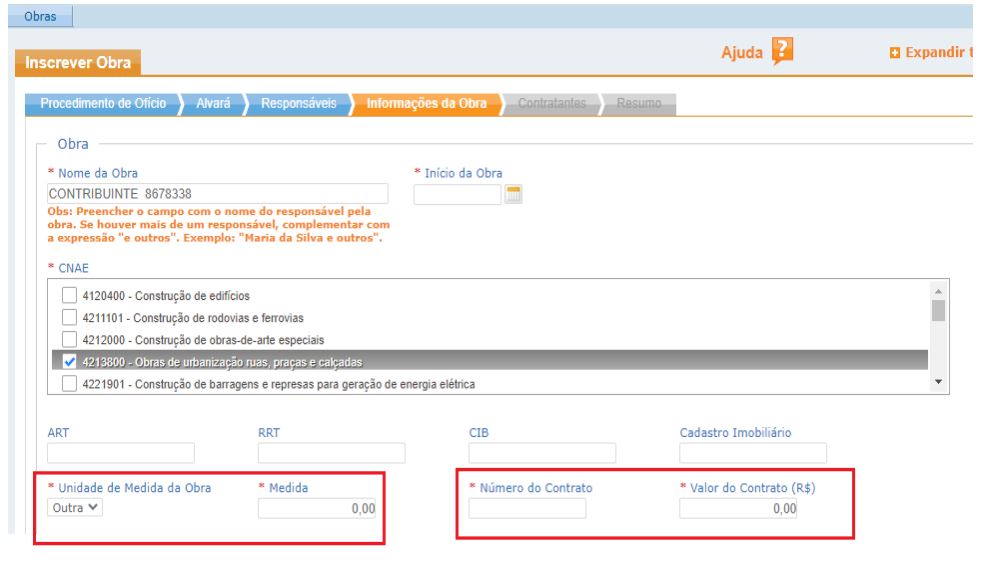Uncheck 4213800 Obras de urbanização checkbox
The image size is (982, 569).
(69, 361)
